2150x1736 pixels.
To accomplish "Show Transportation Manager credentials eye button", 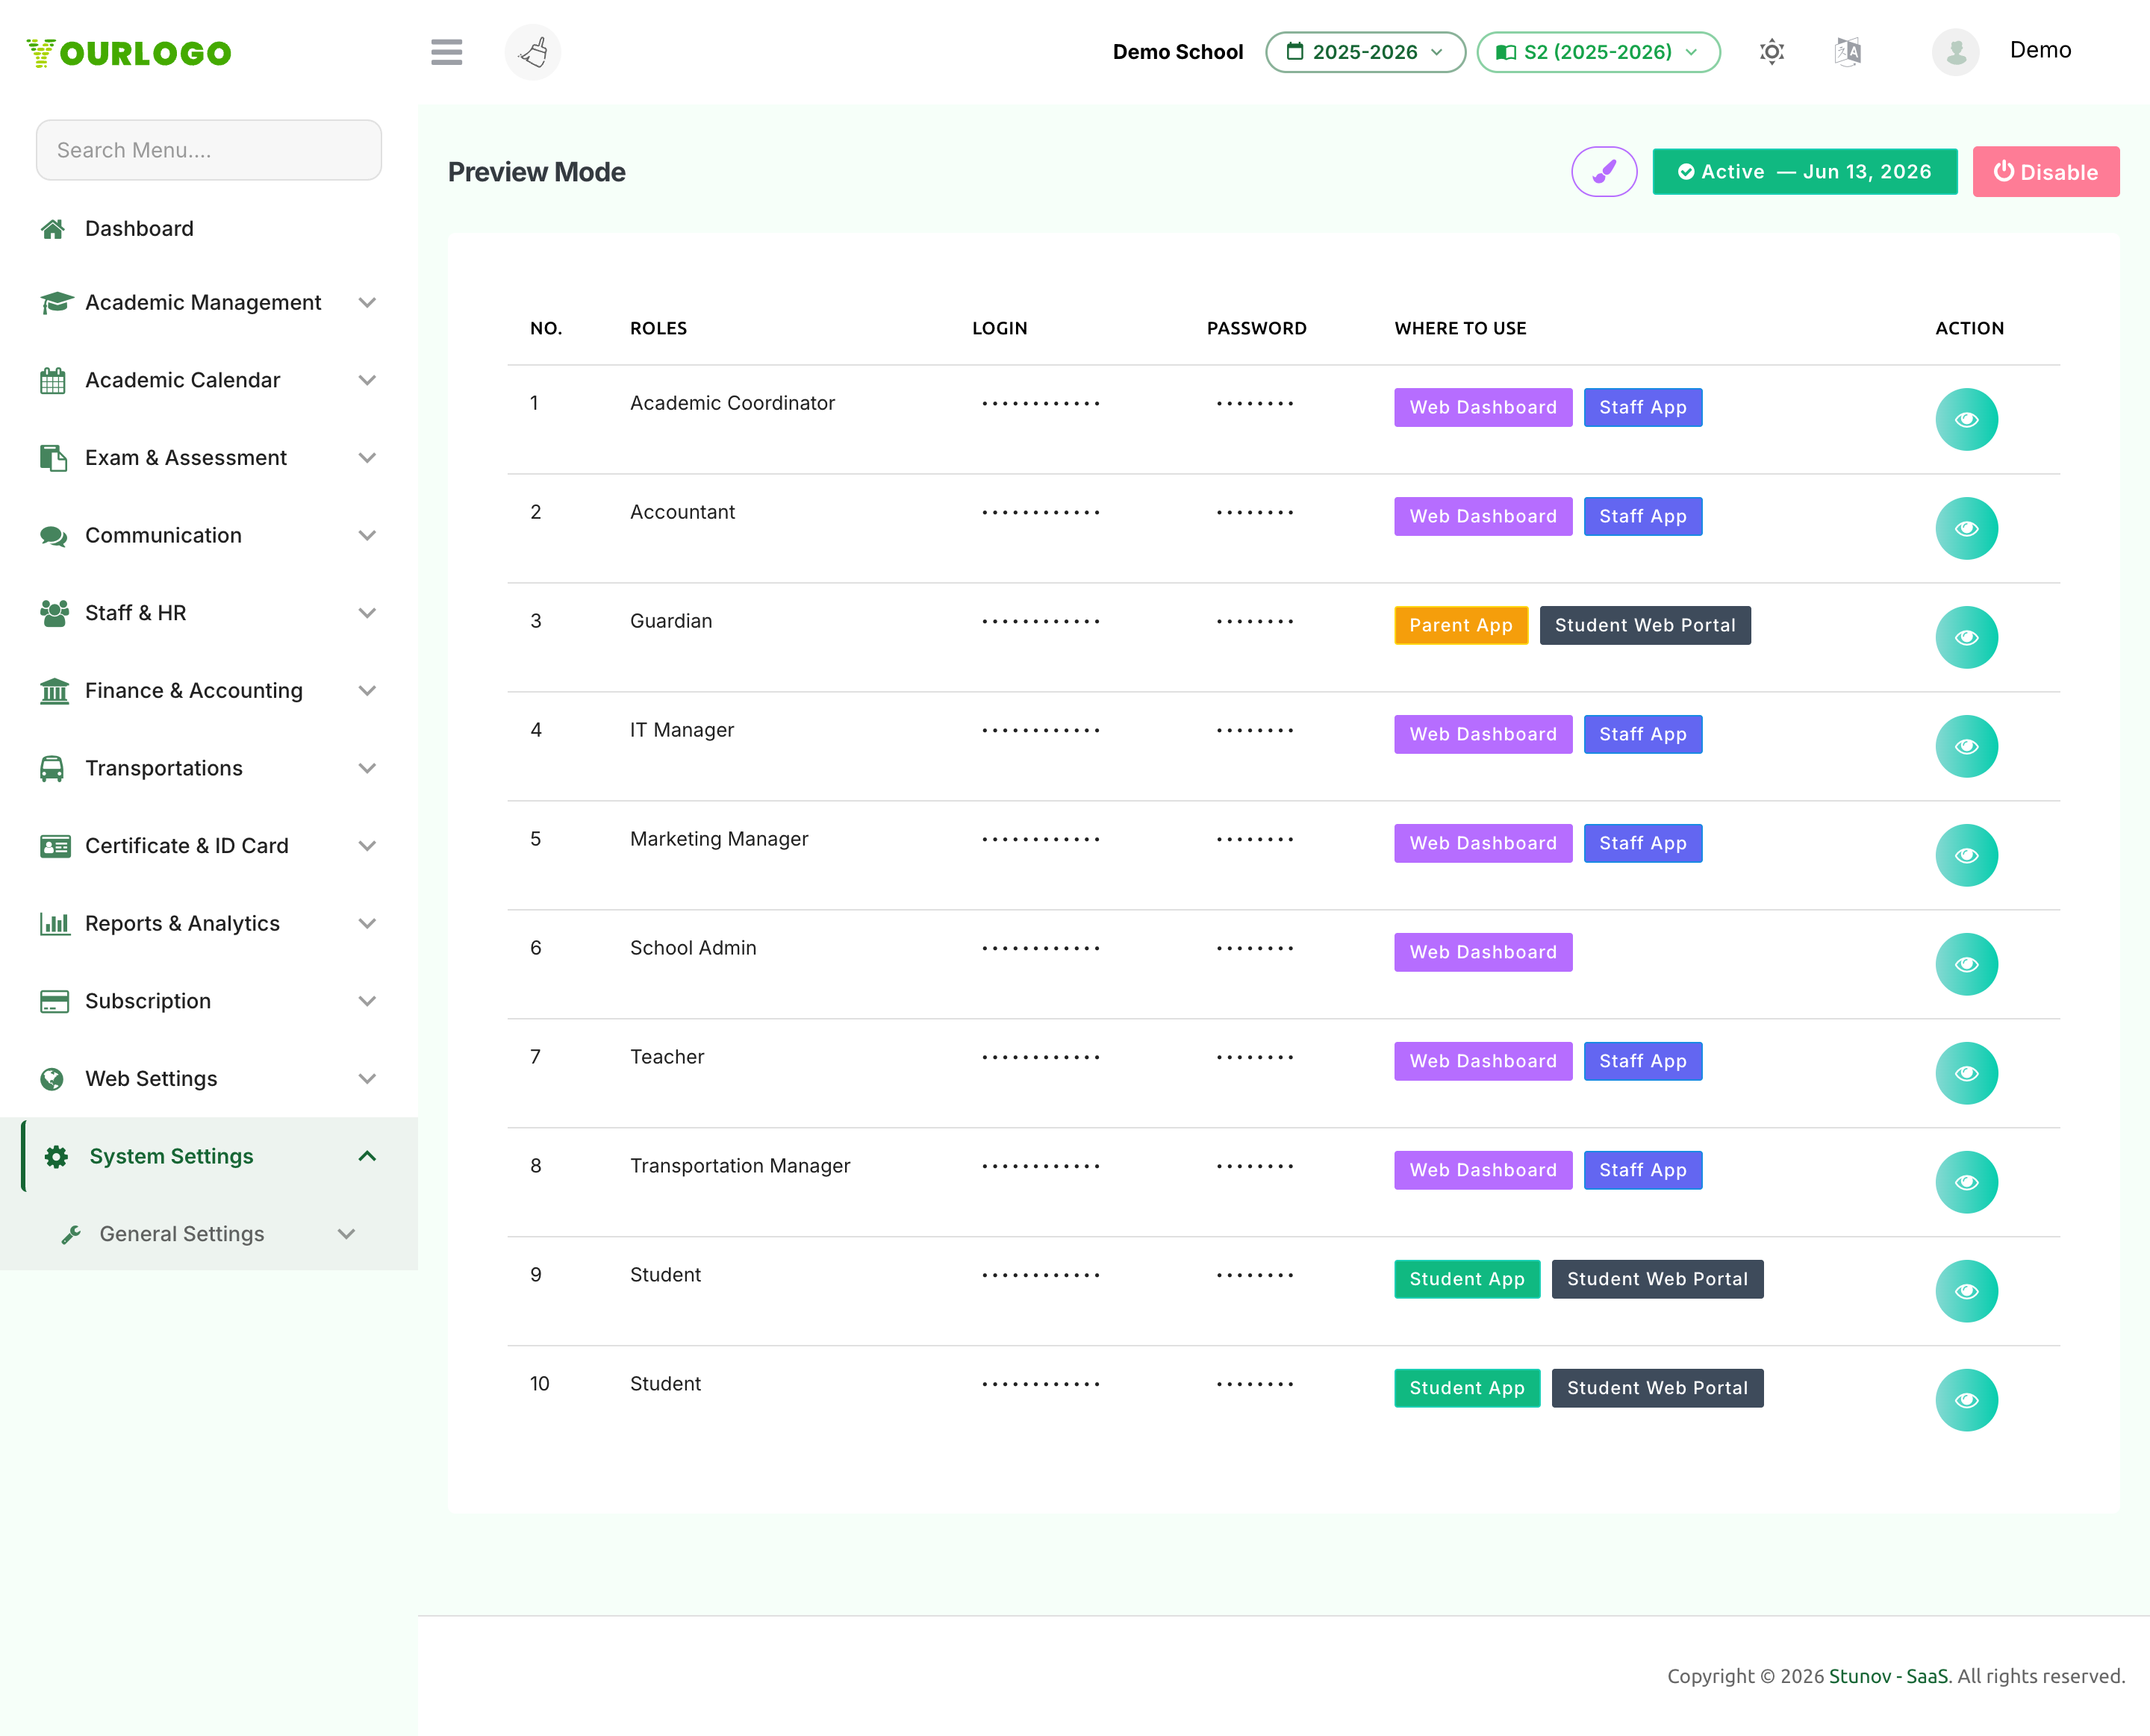I will pos(1966,1183).
